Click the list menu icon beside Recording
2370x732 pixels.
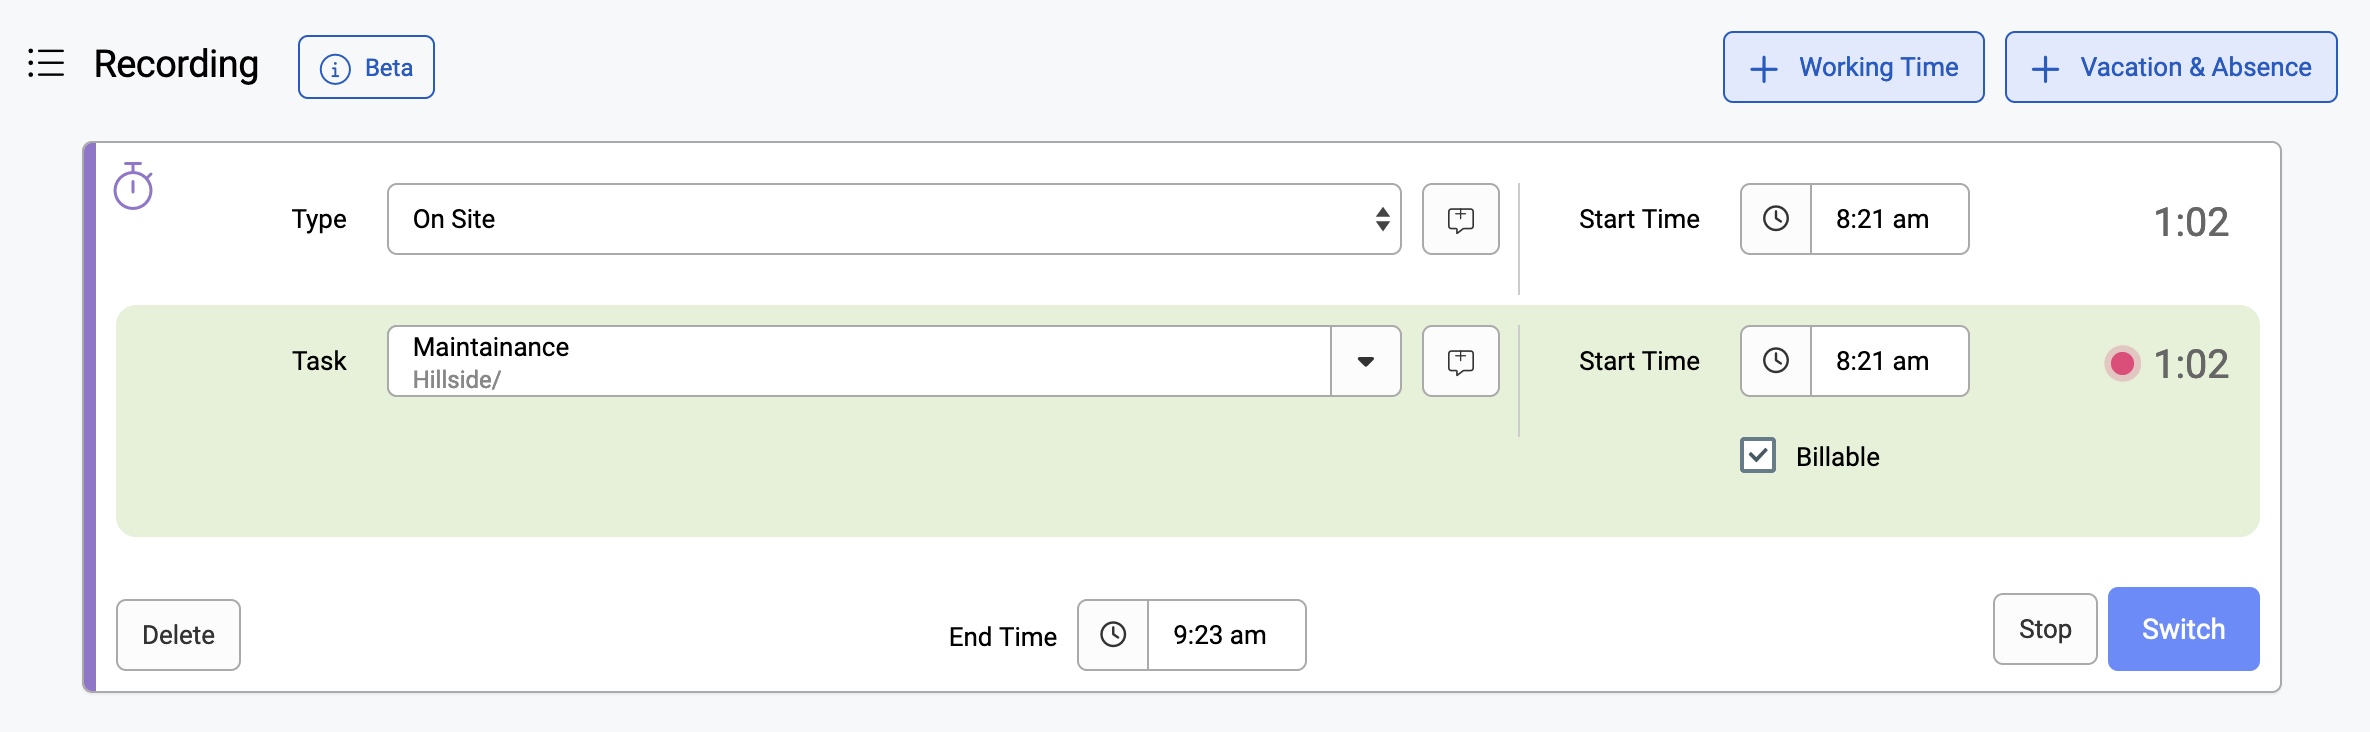click(x=46, y=63)
